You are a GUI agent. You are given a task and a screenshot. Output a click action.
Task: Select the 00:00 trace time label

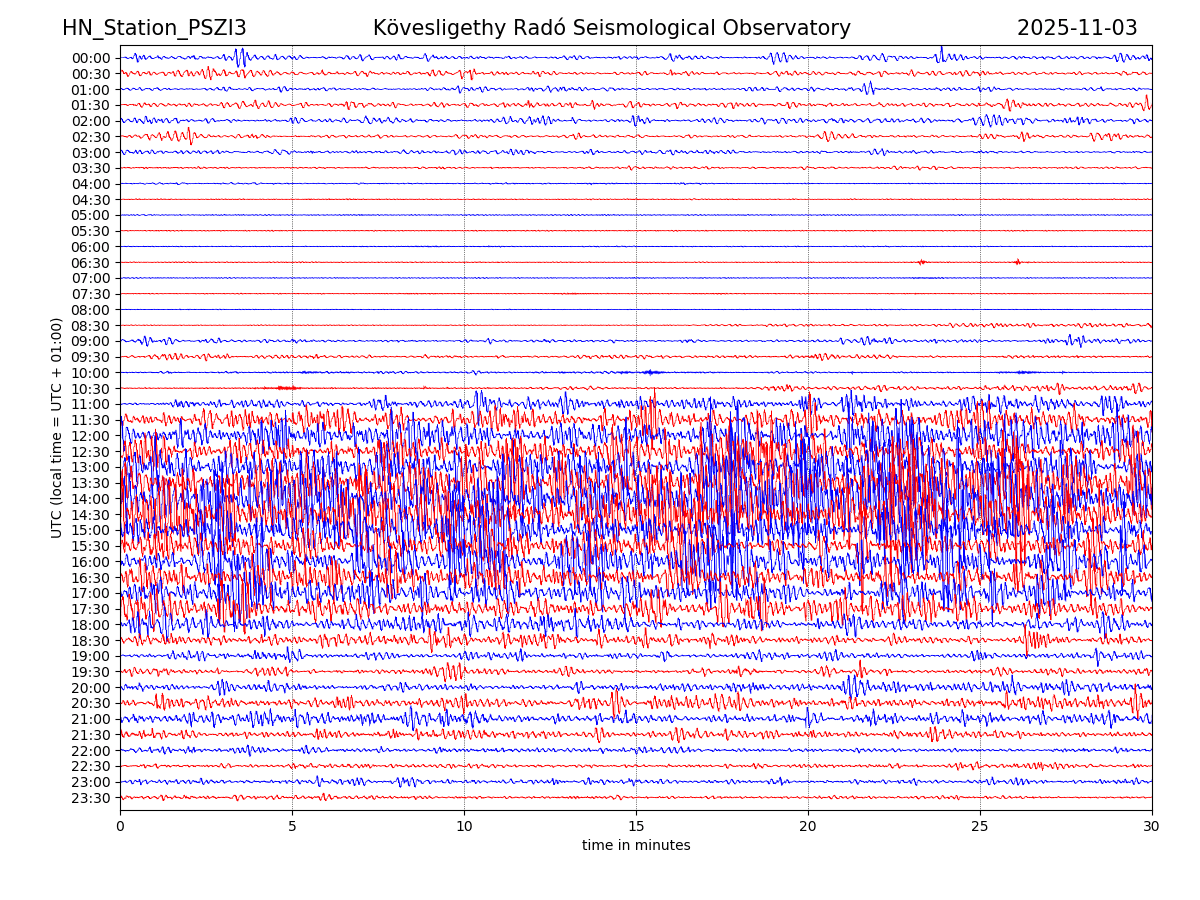(x=91, y=58)
